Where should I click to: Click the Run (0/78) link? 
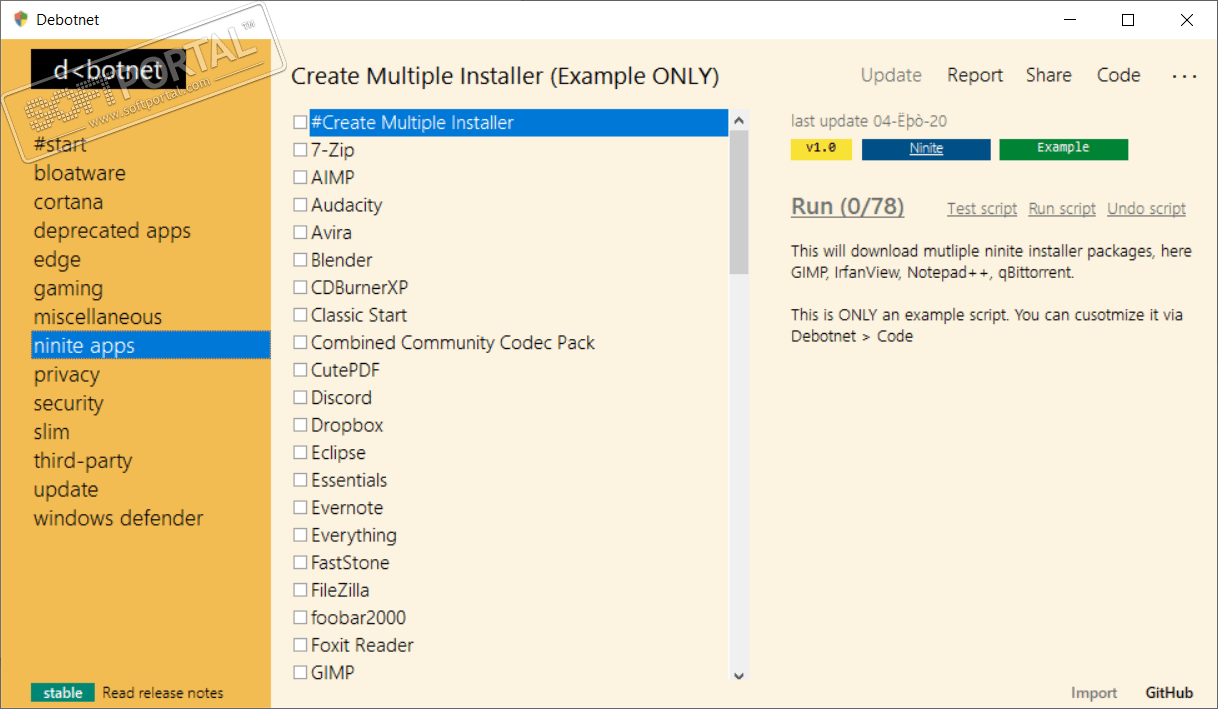[x=847, y=207]
